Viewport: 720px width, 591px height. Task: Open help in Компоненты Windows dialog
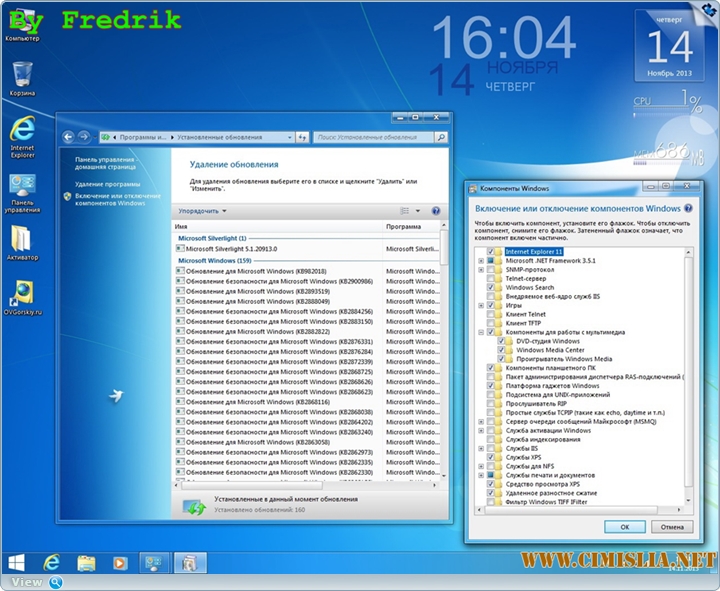[x=688, y=208]
